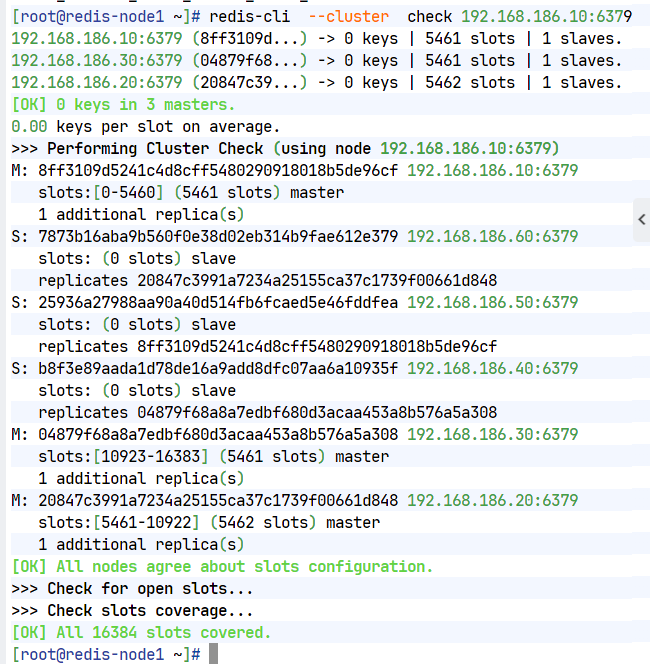Click slave node ID 25936a27988aa90a40d514fb6... line
Image resolution: width=650 pixels, height=664 pixels.
294,303
